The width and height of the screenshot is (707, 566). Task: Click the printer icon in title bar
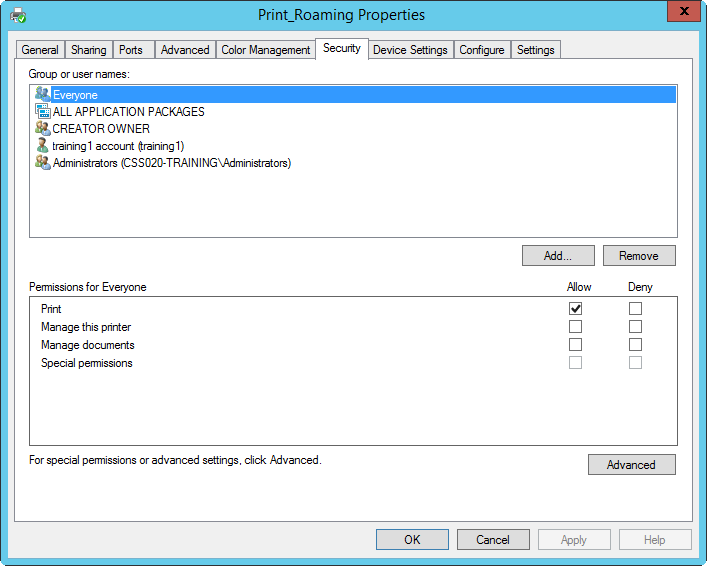coord(17,15)
